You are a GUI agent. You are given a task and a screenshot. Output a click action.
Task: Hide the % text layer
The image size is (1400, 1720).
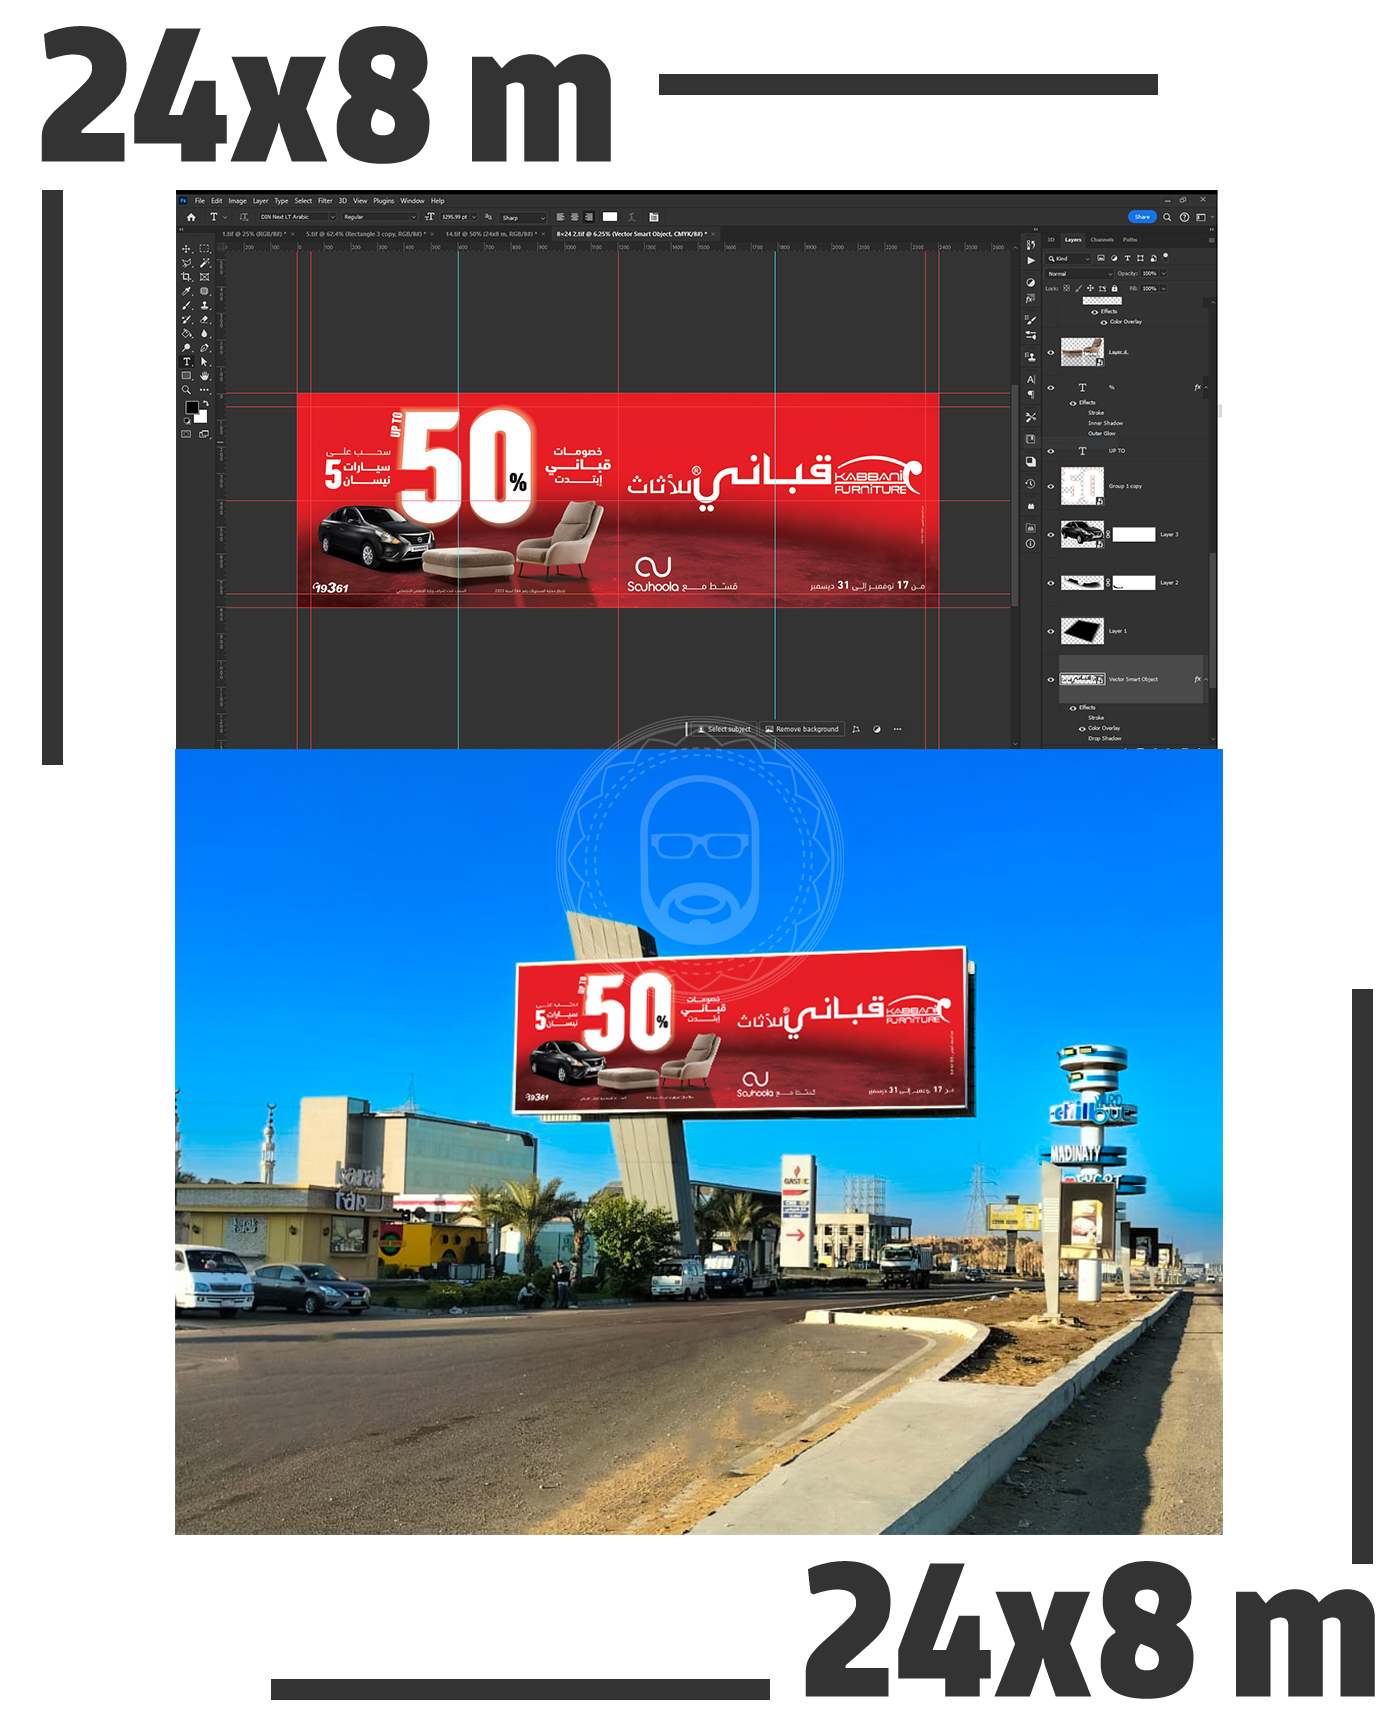pos(1050,387)
